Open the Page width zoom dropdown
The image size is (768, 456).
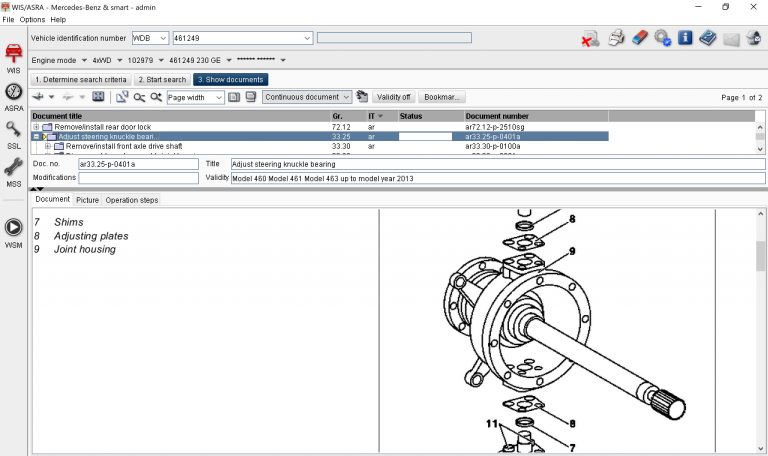click(x=219, y=97)
